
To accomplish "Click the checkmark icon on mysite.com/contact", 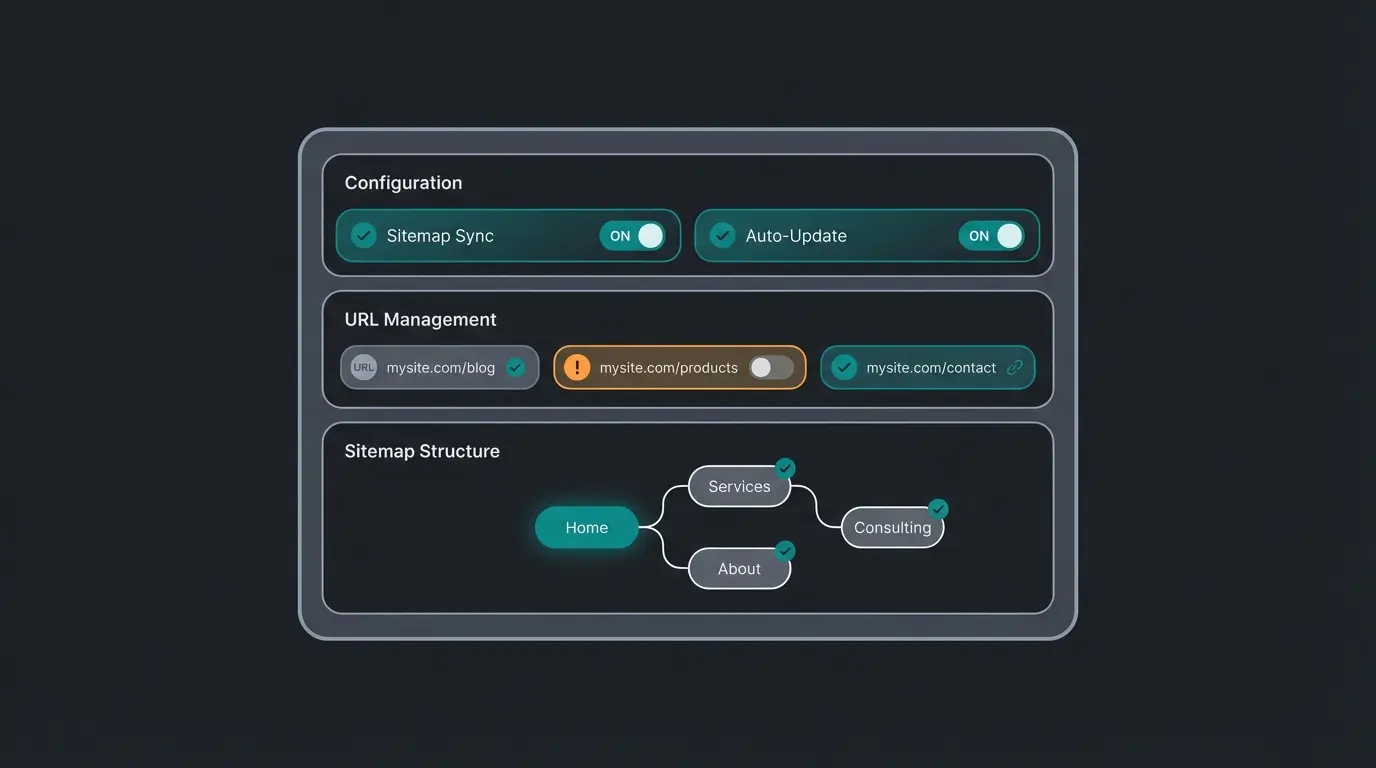I will tap(844, 367).
